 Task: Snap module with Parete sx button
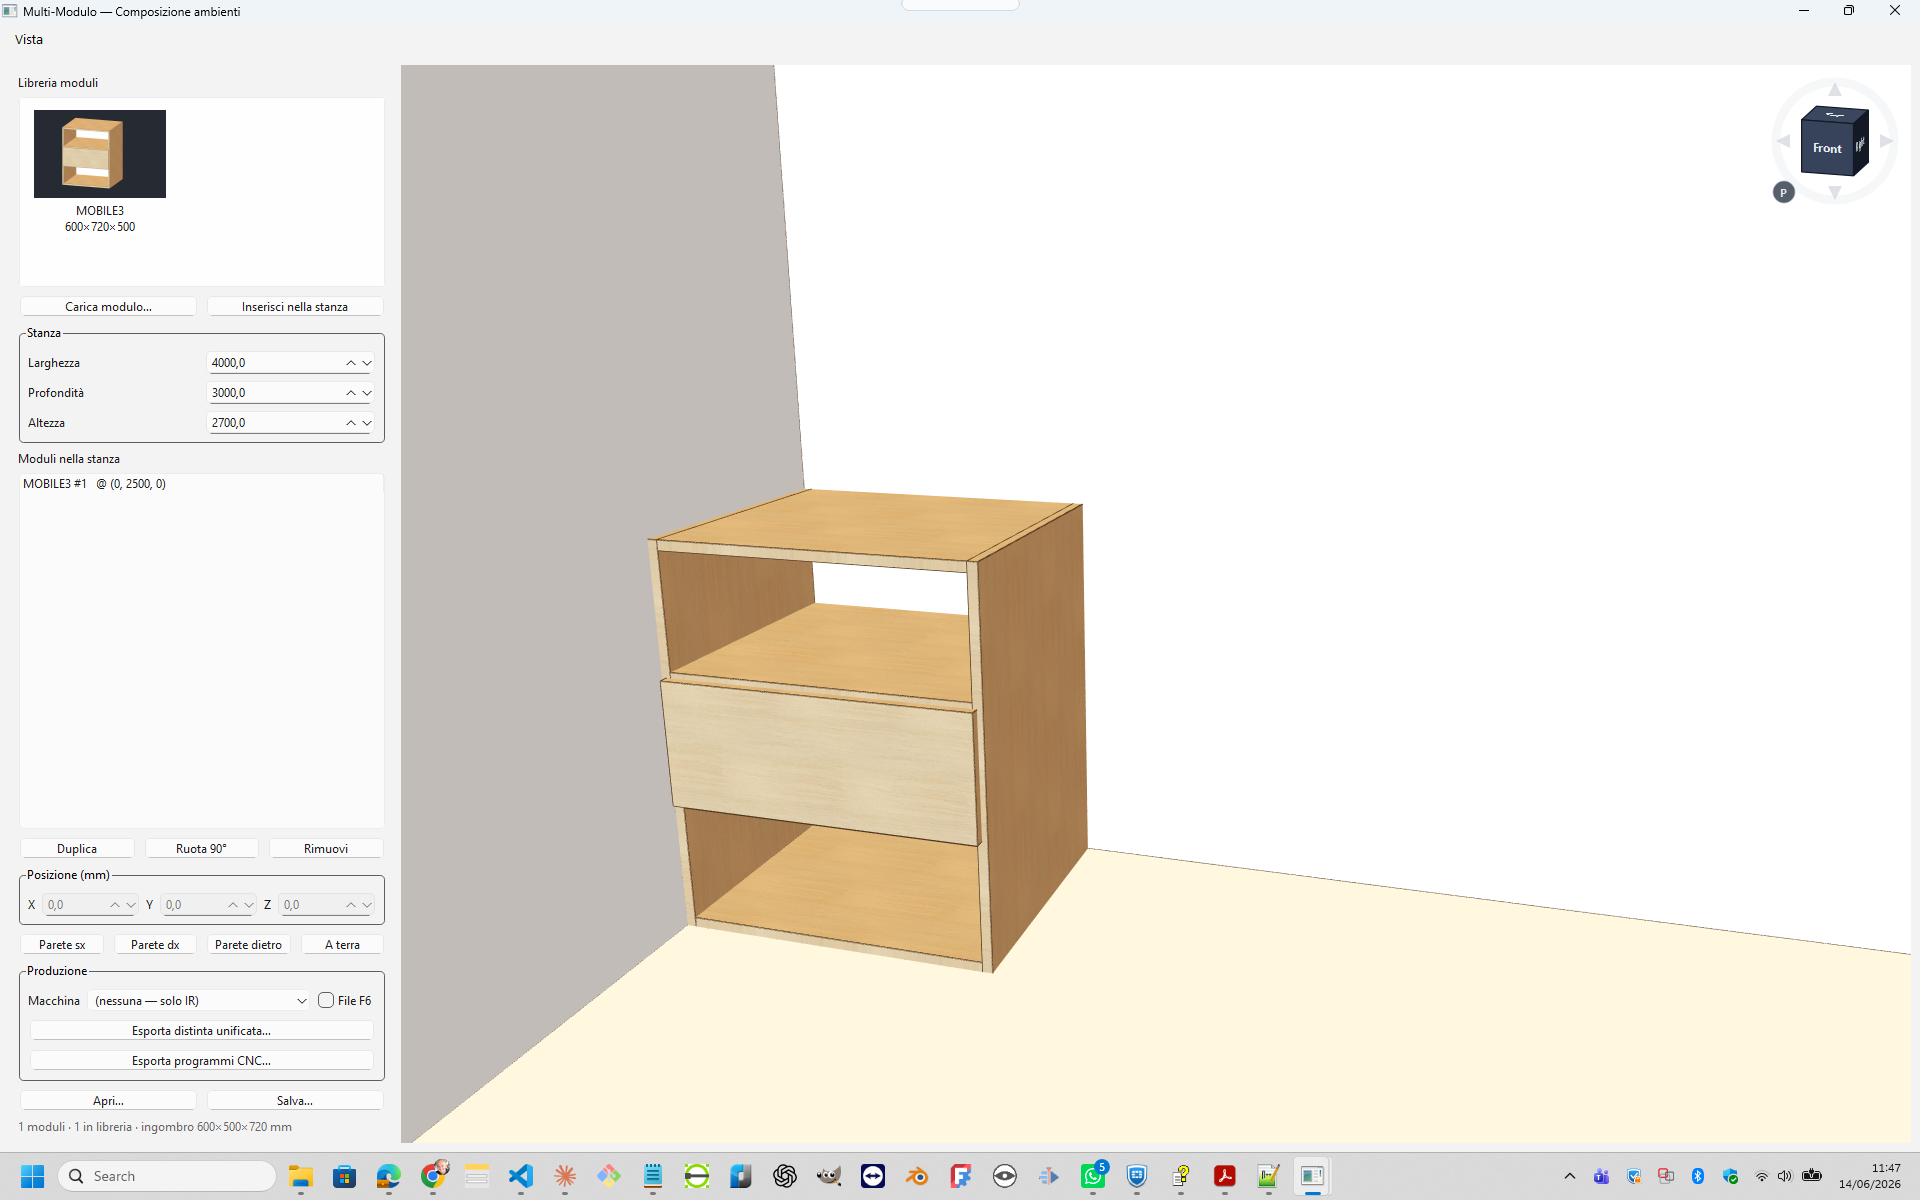[62, 944]
